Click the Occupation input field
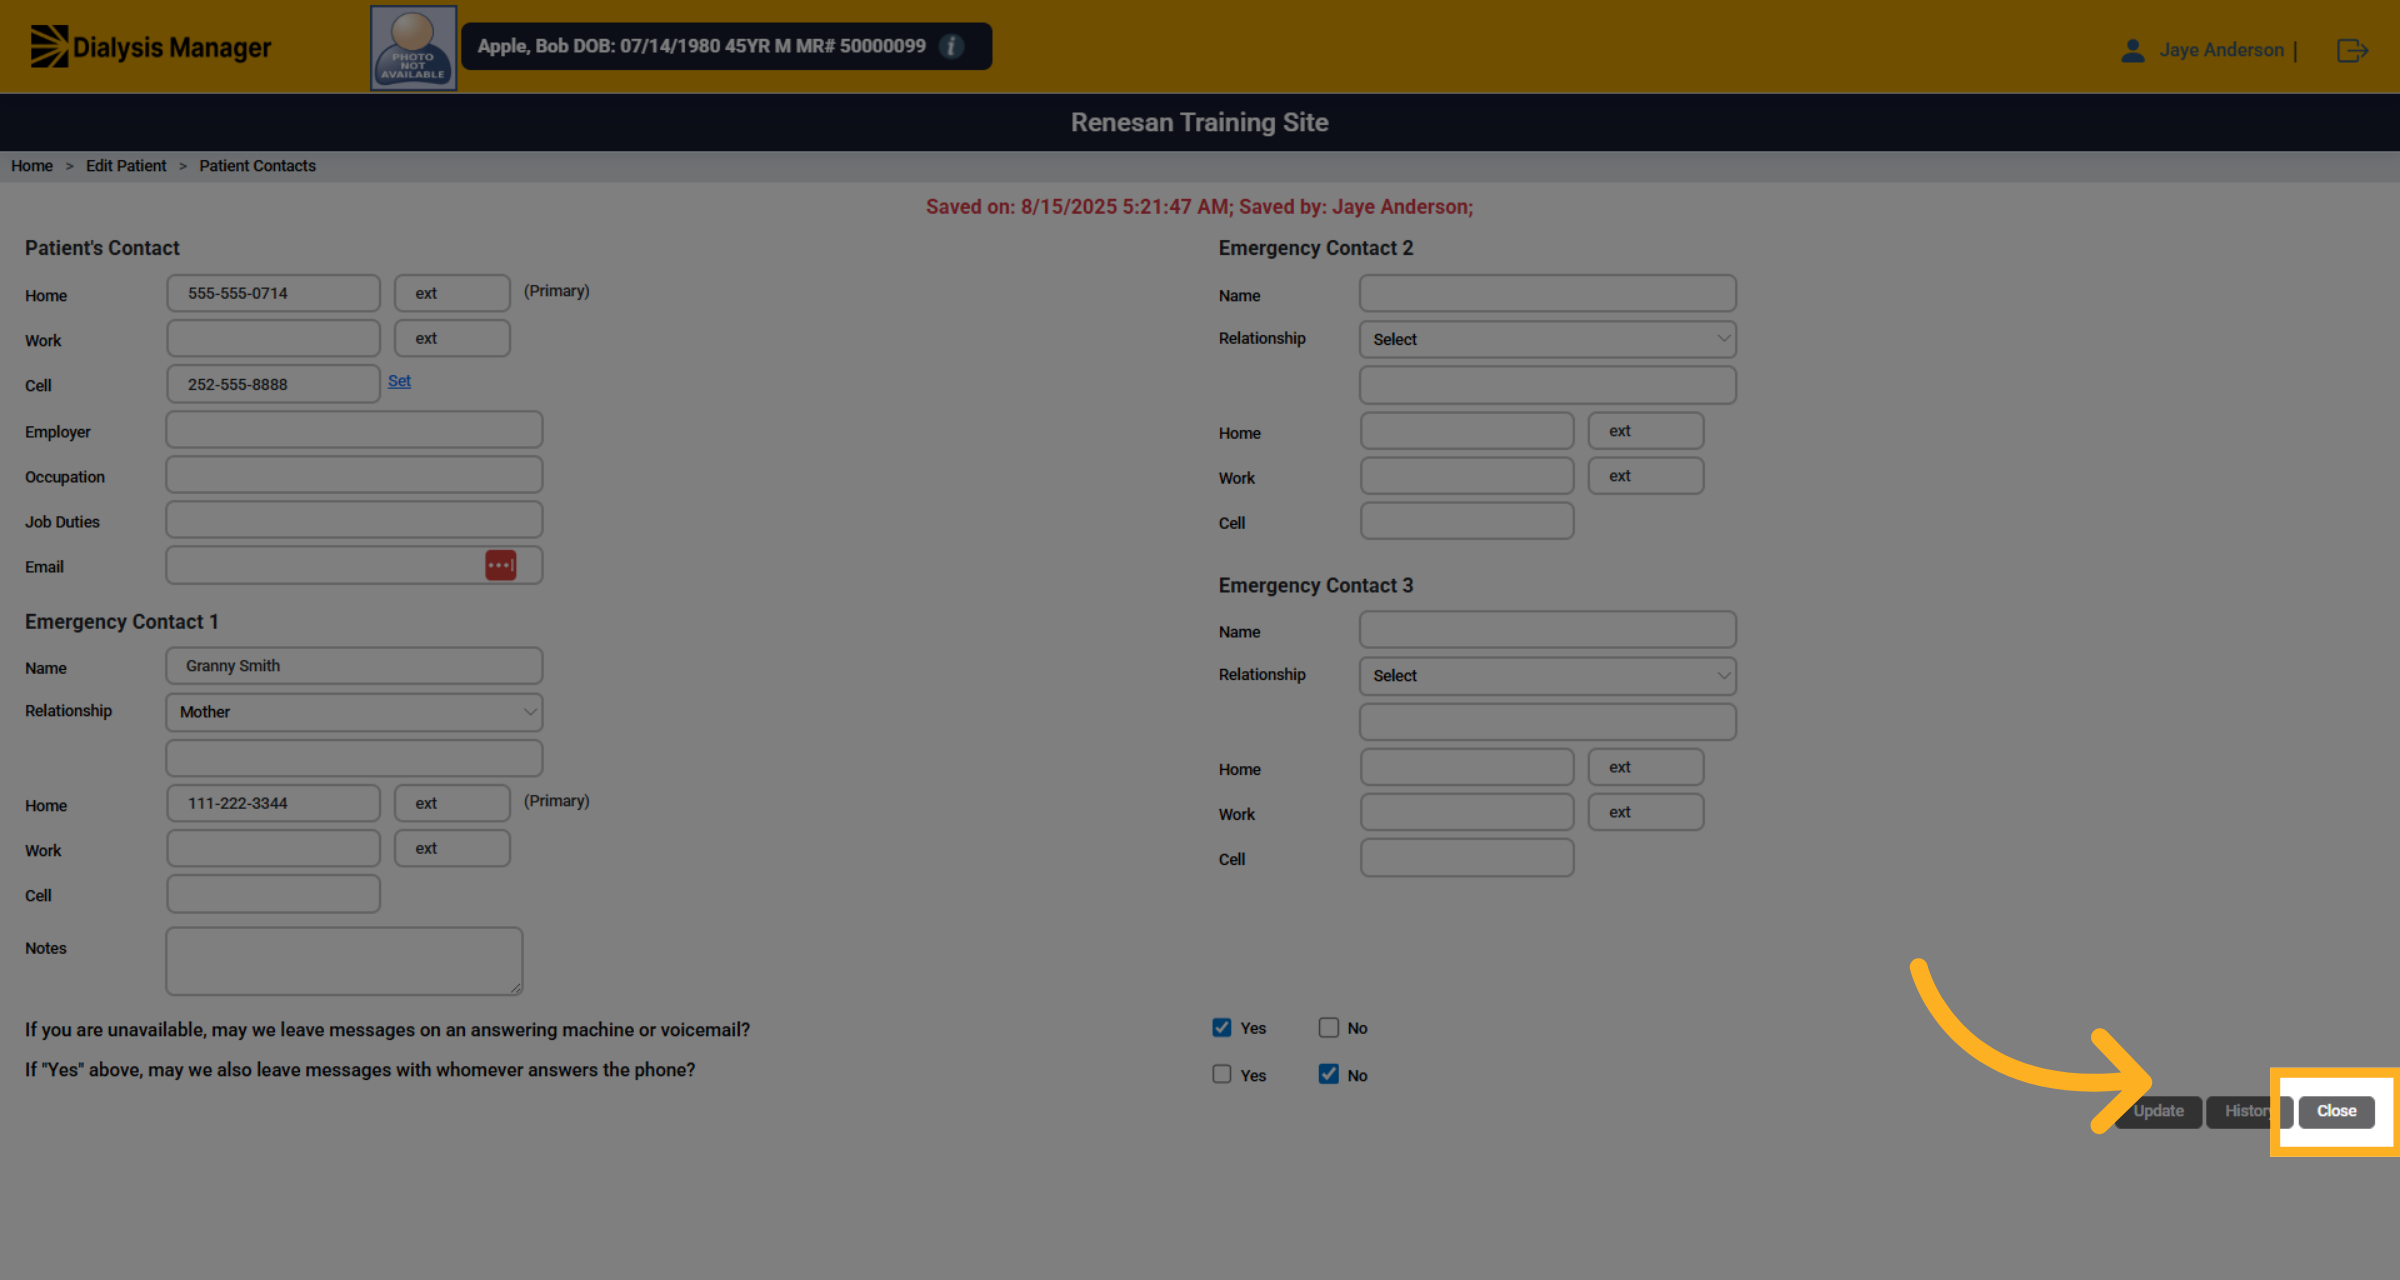Viewport: 2400px width, 1280px height. click(354, 475)
